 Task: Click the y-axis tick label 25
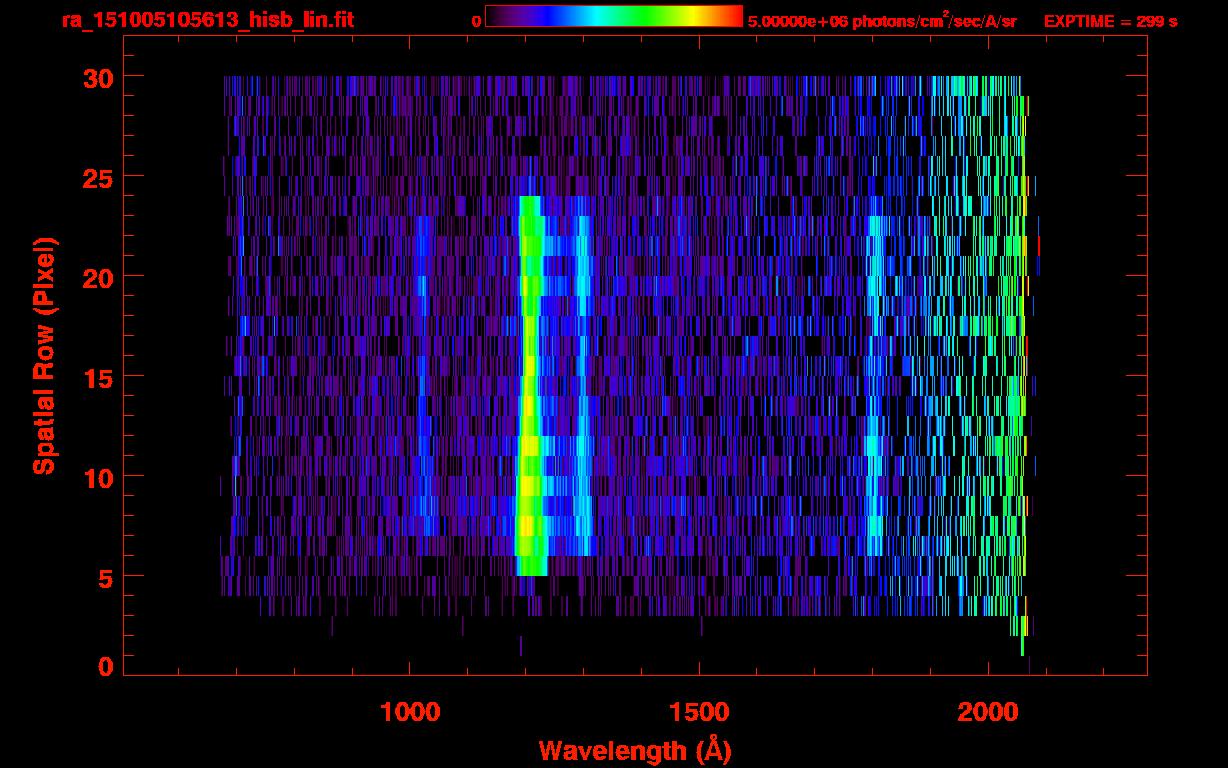pos(98,177)
